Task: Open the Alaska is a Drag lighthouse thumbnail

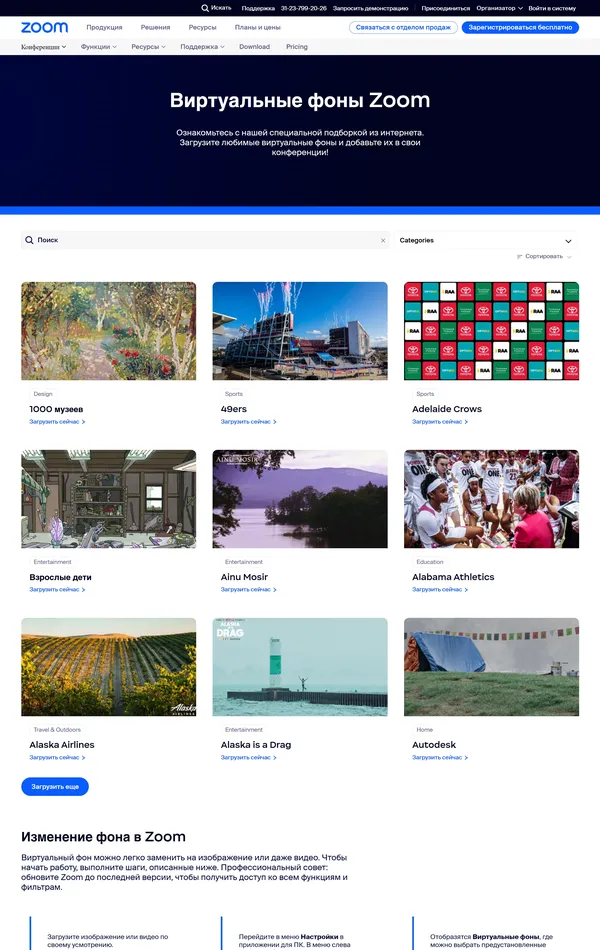Action: pyautogui.click(x=300, y=666)
